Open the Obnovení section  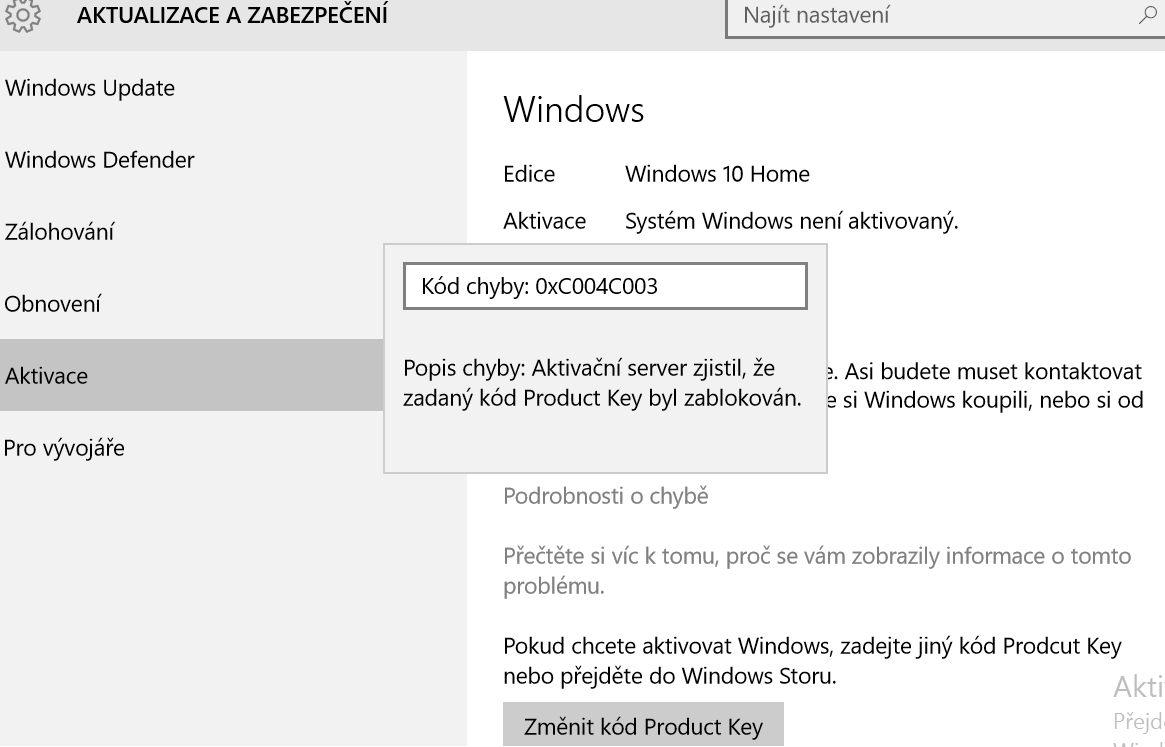[x=53, y=304]
